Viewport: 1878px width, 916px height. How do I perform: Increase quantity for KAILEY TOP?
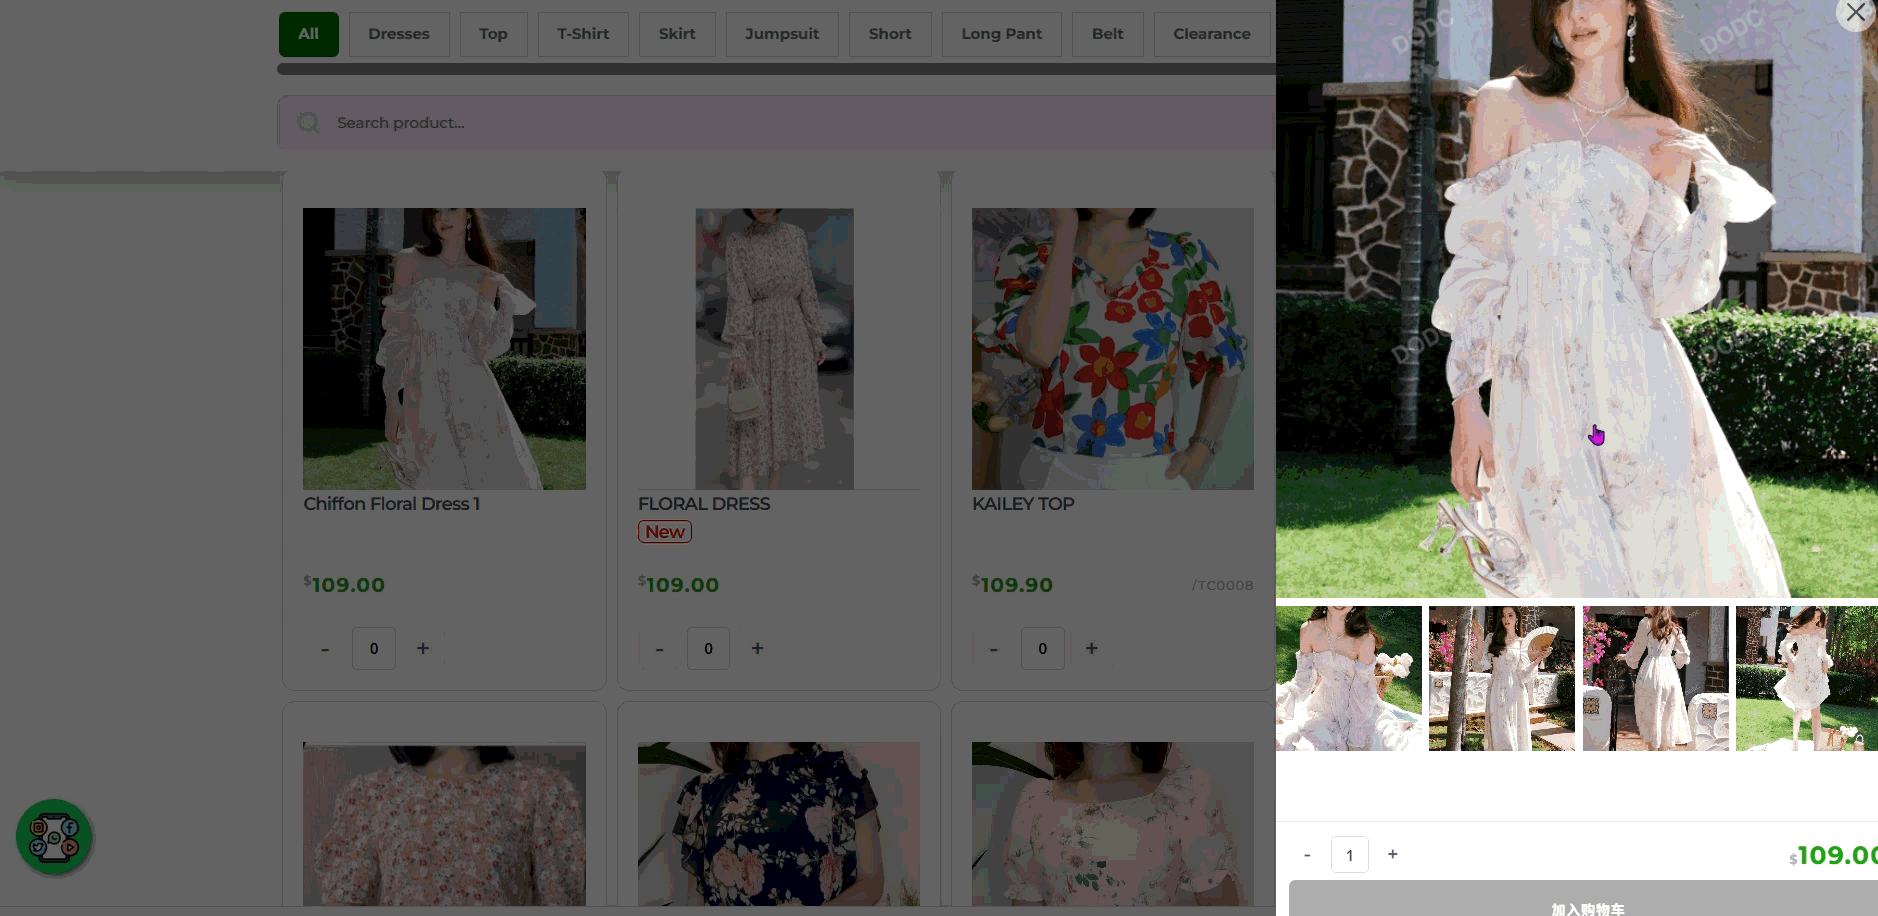(1091, 649)
